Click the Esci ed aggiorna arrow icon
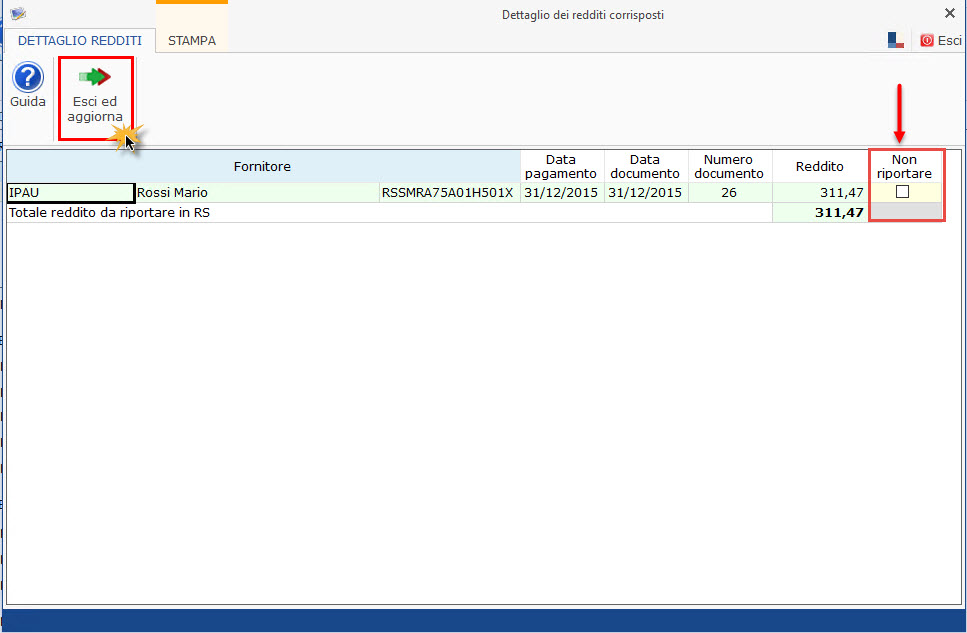The width and height of the screenshot is (967, 633). tap(95, 77)
